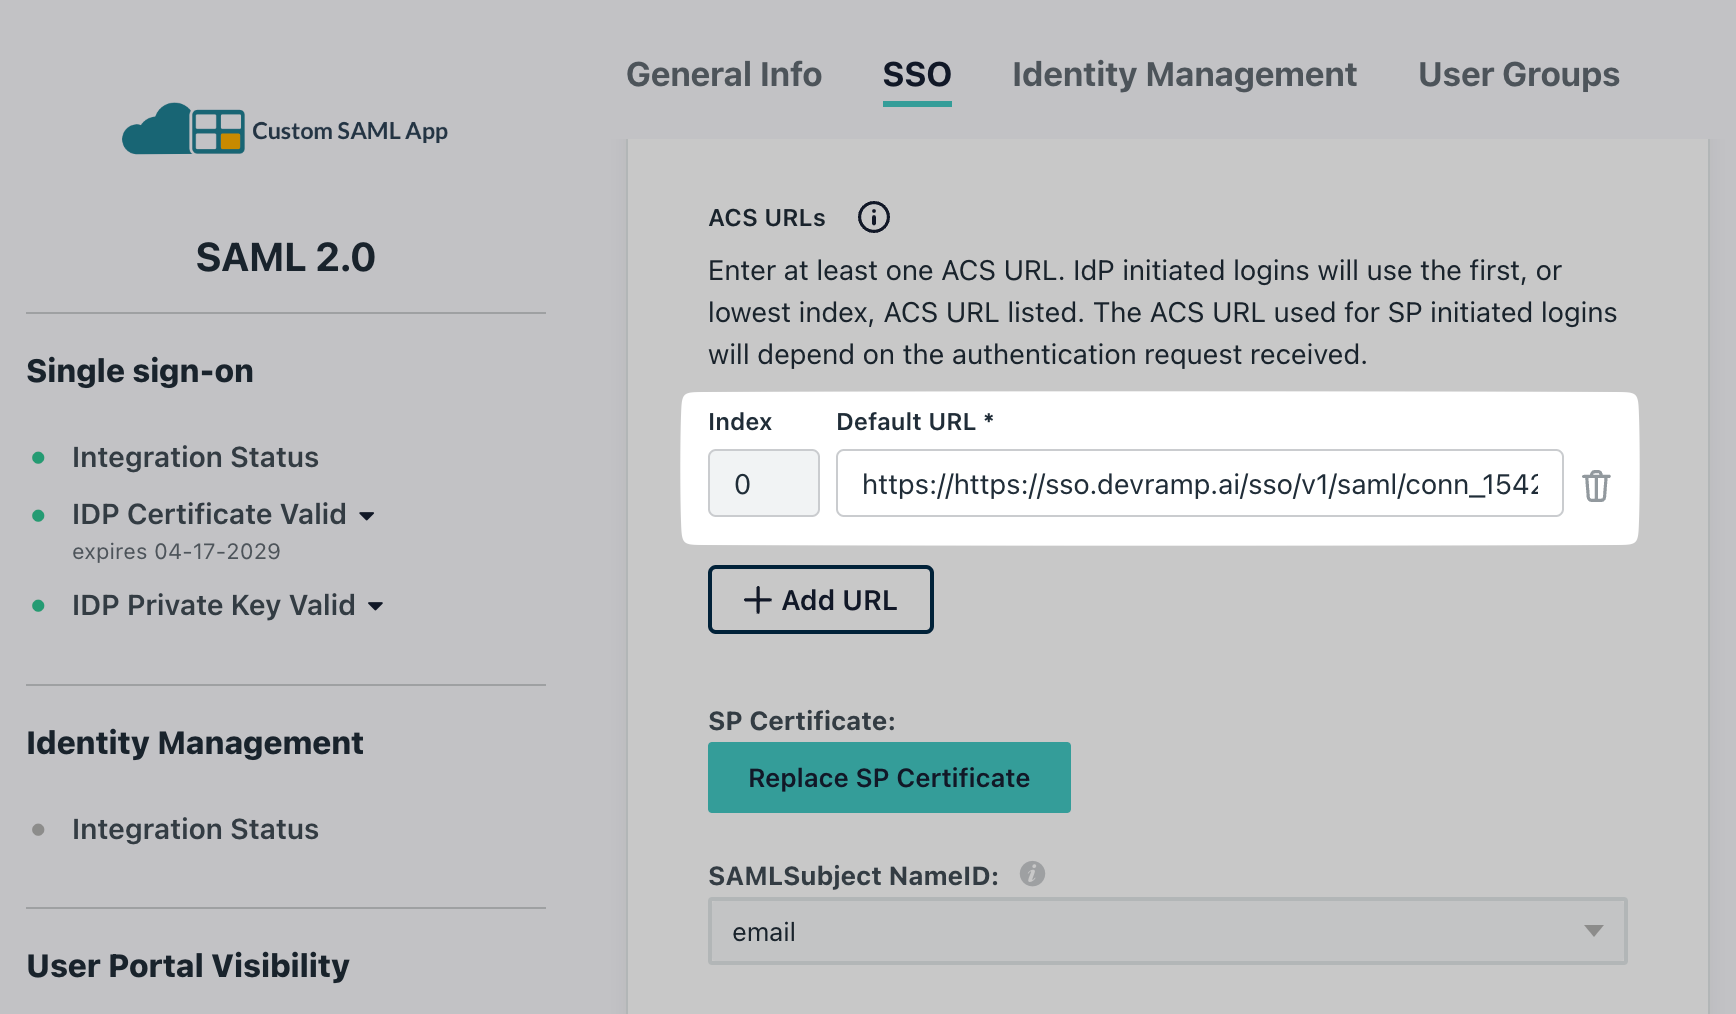Click the gray dot under Identity Management section

pos(39,829)
